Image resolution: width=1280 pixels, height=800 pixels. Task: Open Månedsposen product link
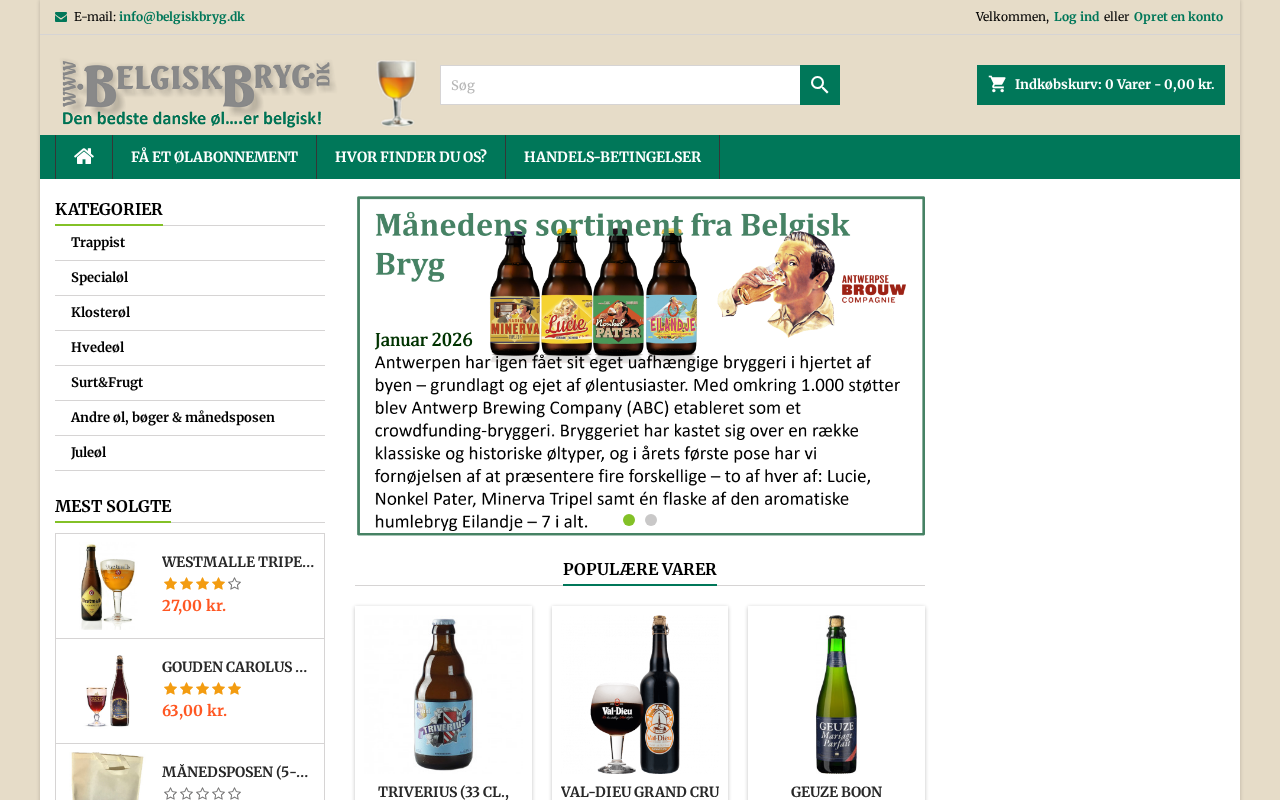235,772
